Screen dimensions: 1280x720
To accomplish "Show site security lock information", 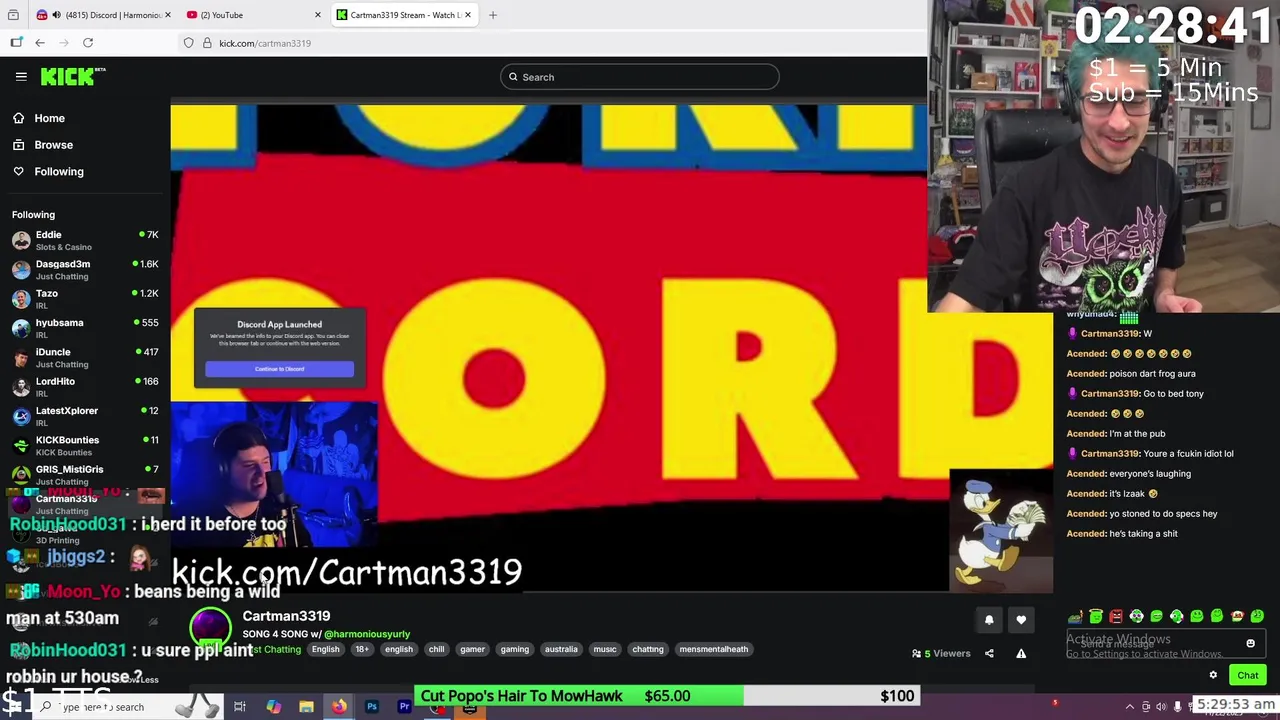I will (x=207, y=43).
